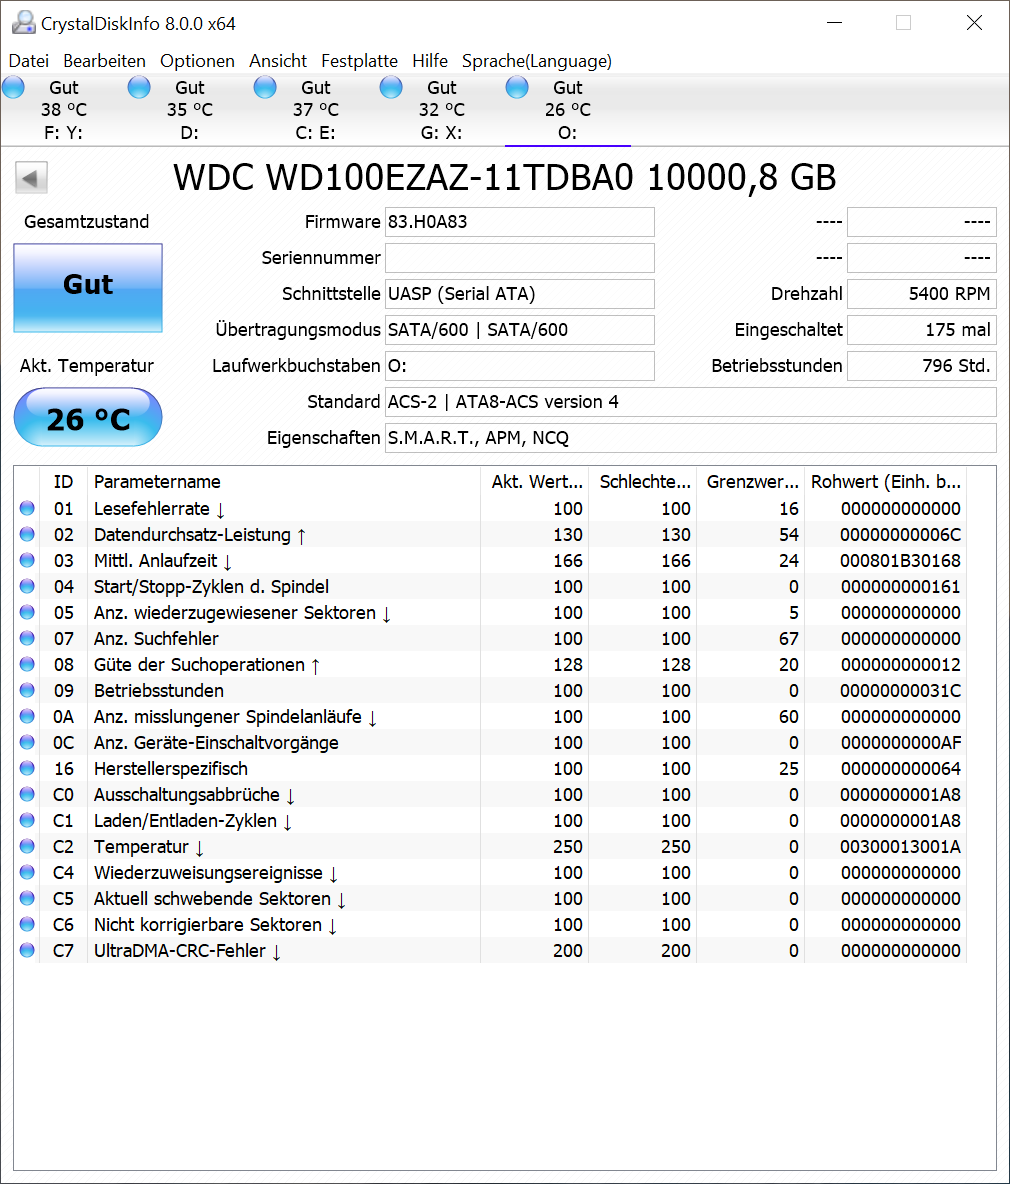Screen dimensions: 1010x1184
Task: Click raw value 000801B30168
Action: 901,561
